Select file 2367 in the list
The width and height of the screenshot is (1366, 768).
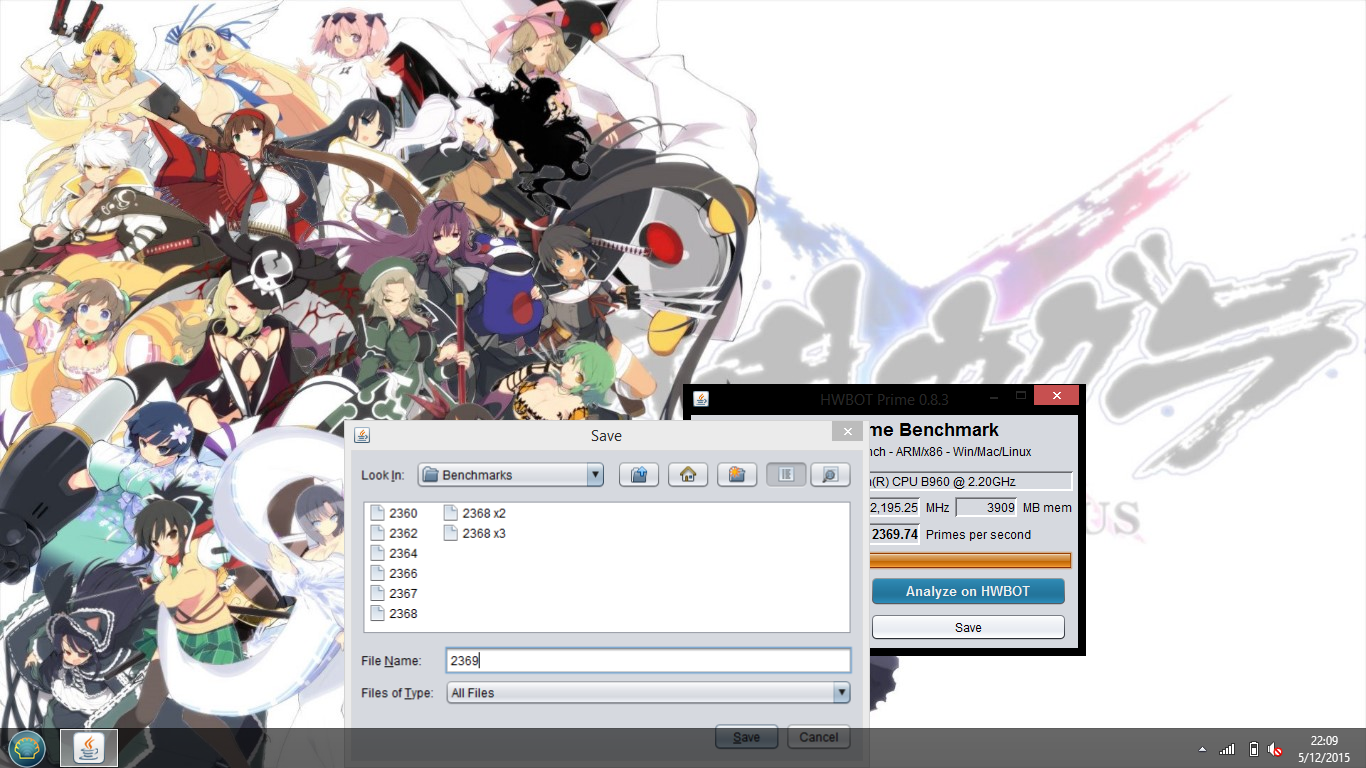coord(394,593)
